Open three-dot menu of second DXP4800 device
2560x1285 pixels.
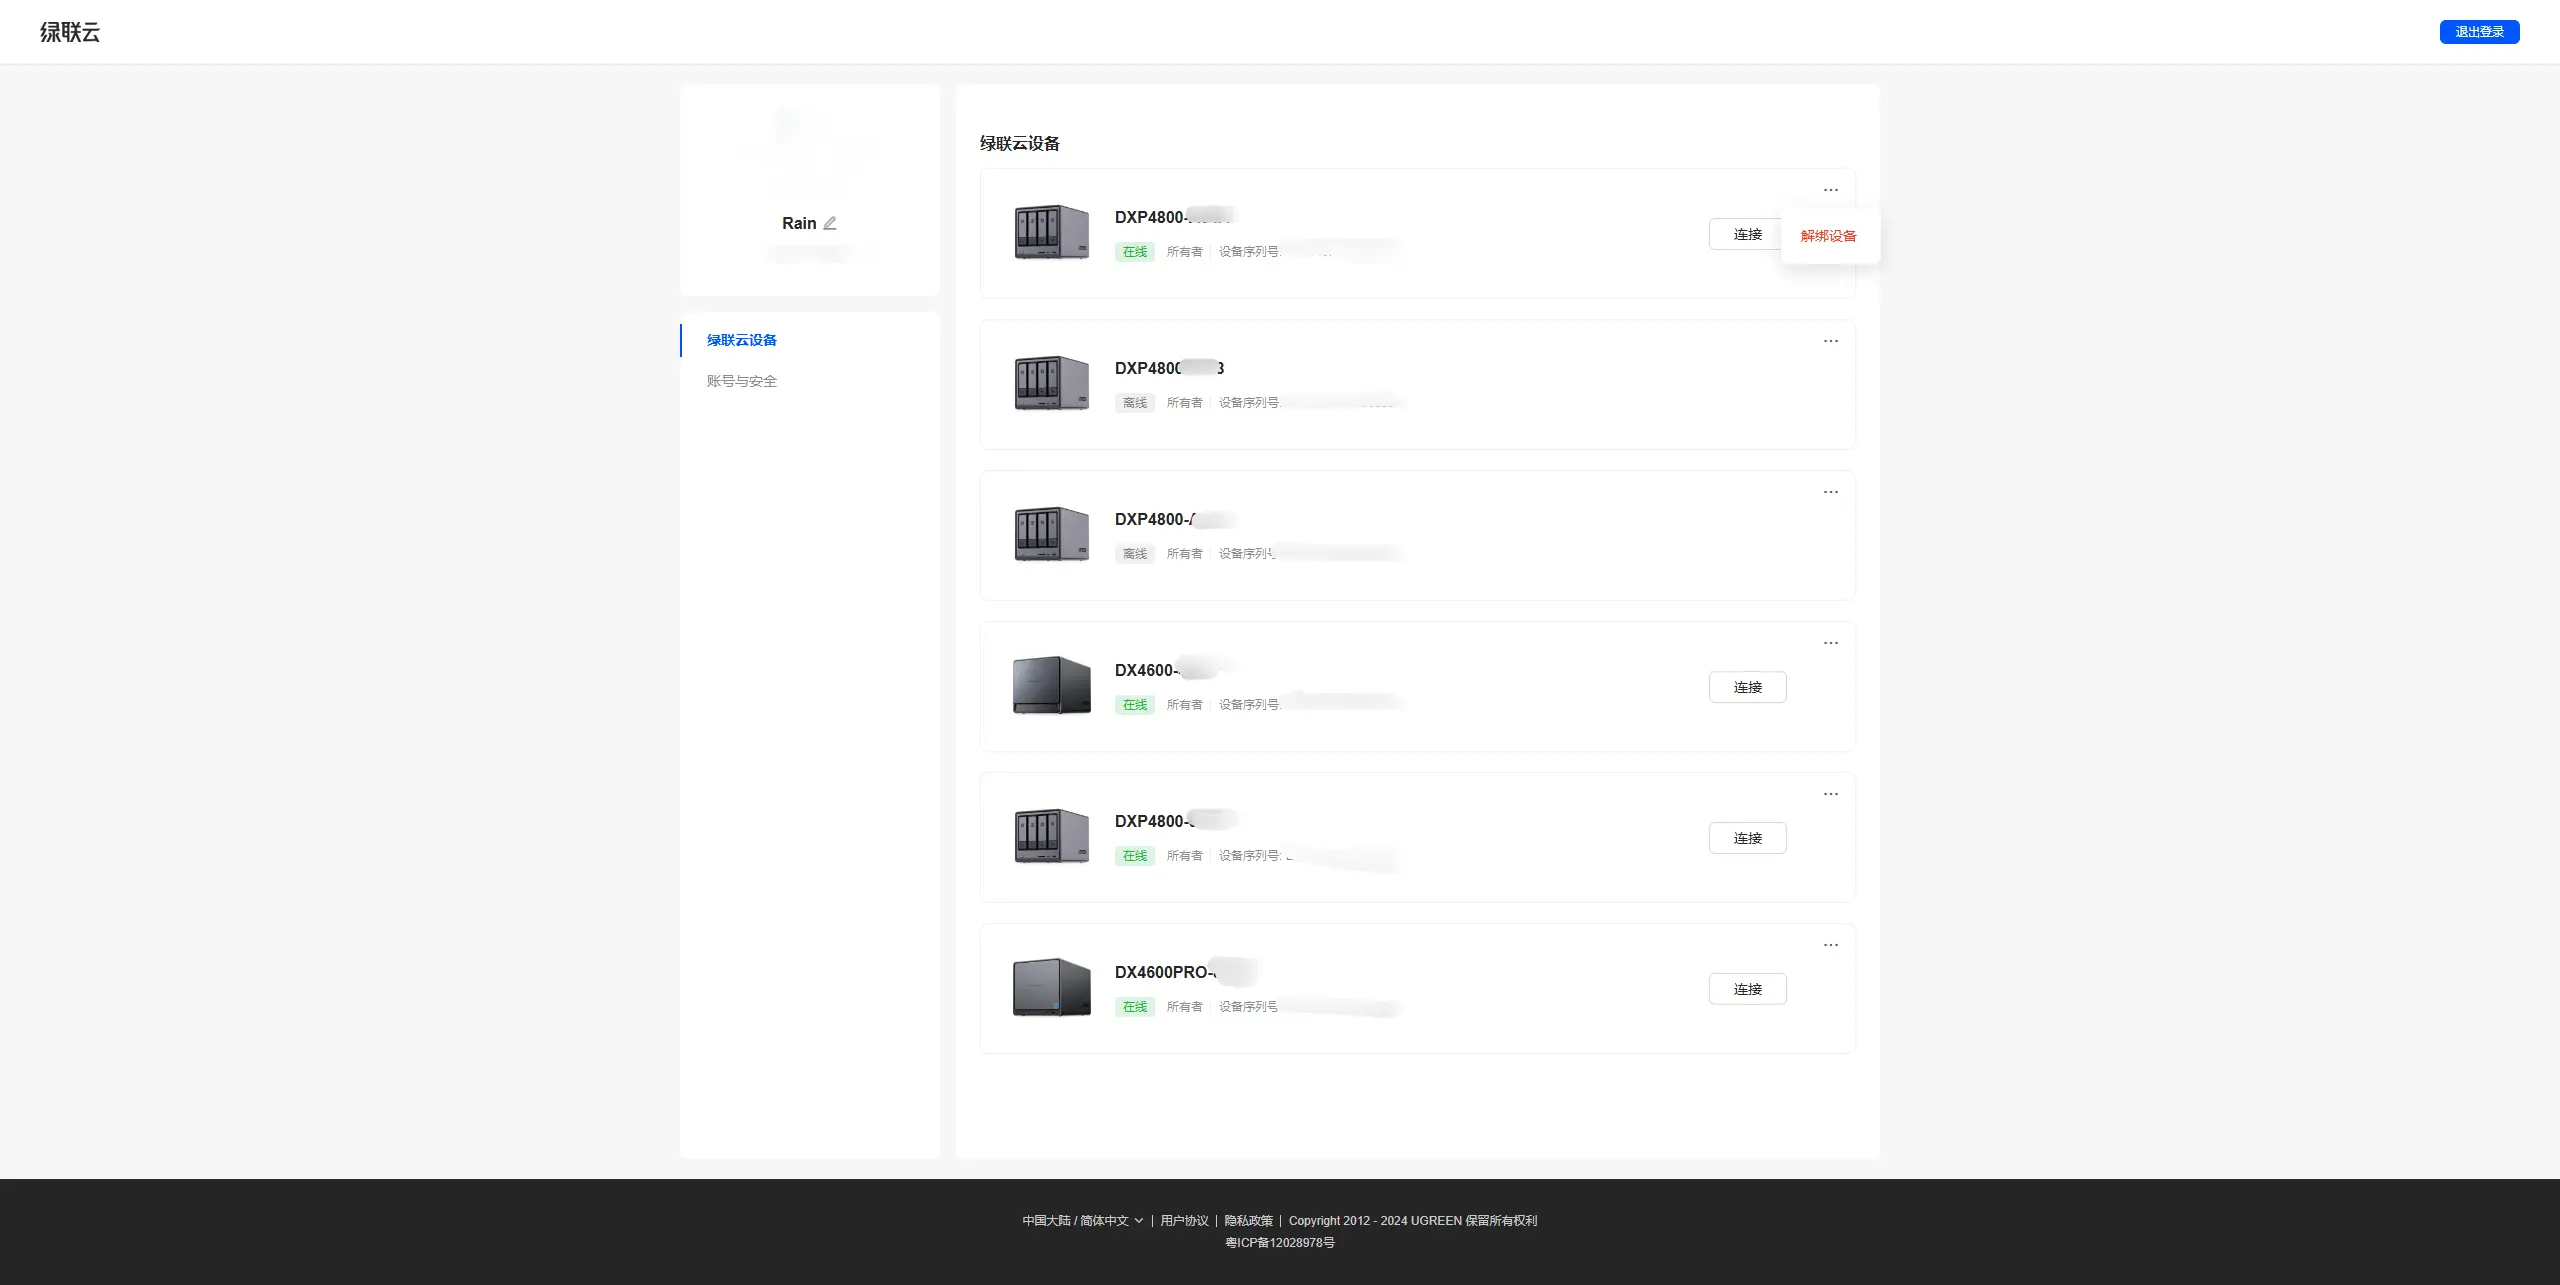(1830, 341)
